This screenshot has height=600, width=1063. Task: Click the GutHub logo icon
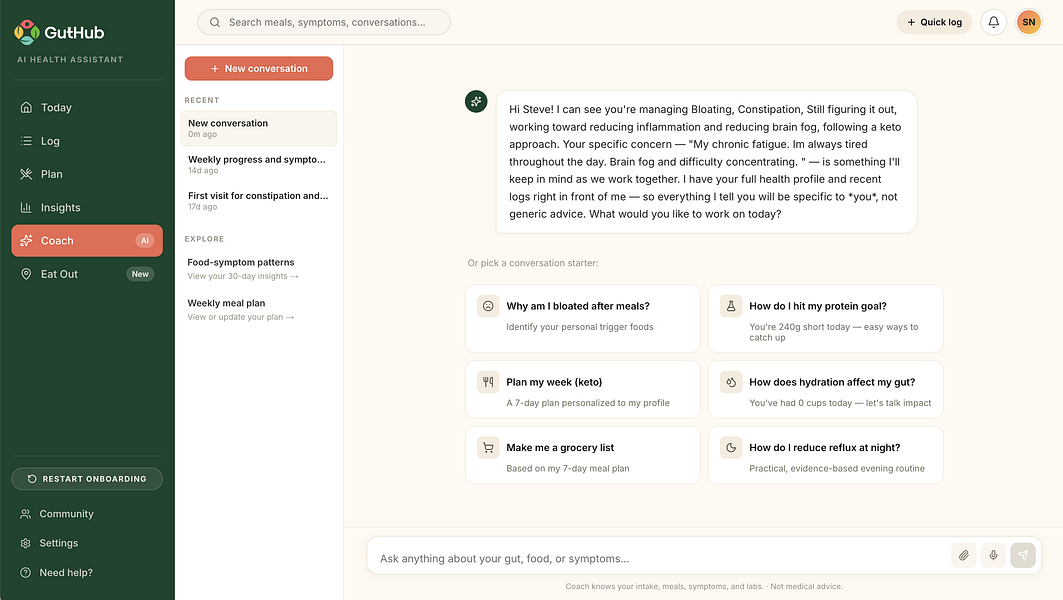click(27, 32)
